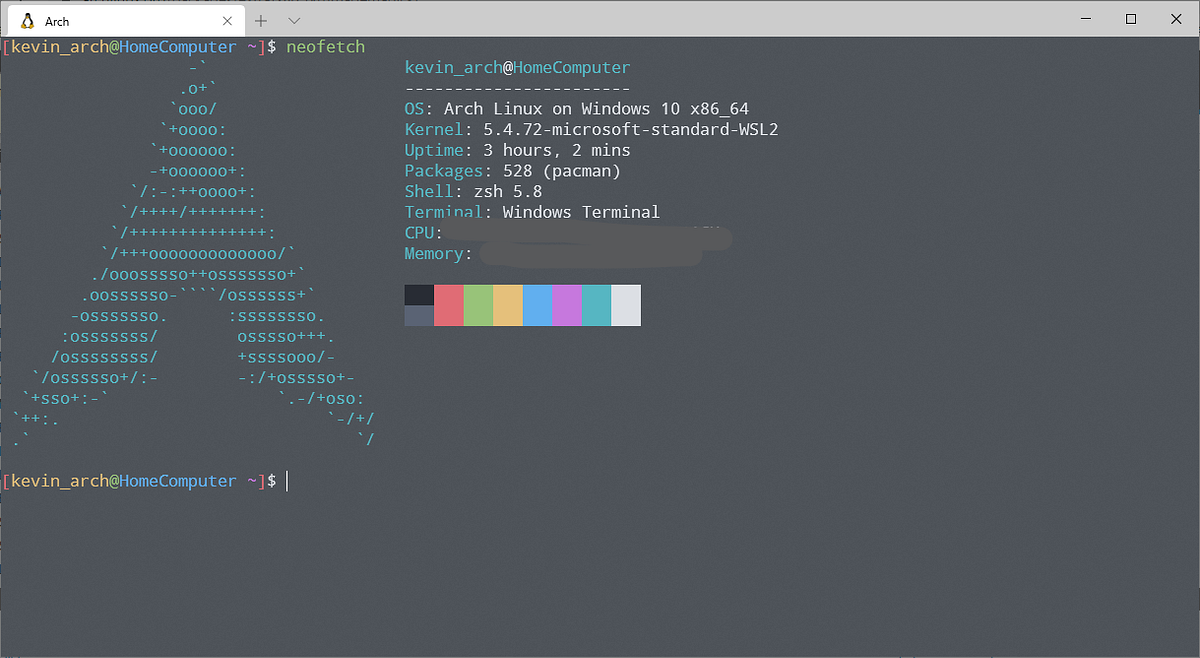This screenshot has width=1200, height=658.
Task: Click the blue color swatch
Action: coord(537,305)
